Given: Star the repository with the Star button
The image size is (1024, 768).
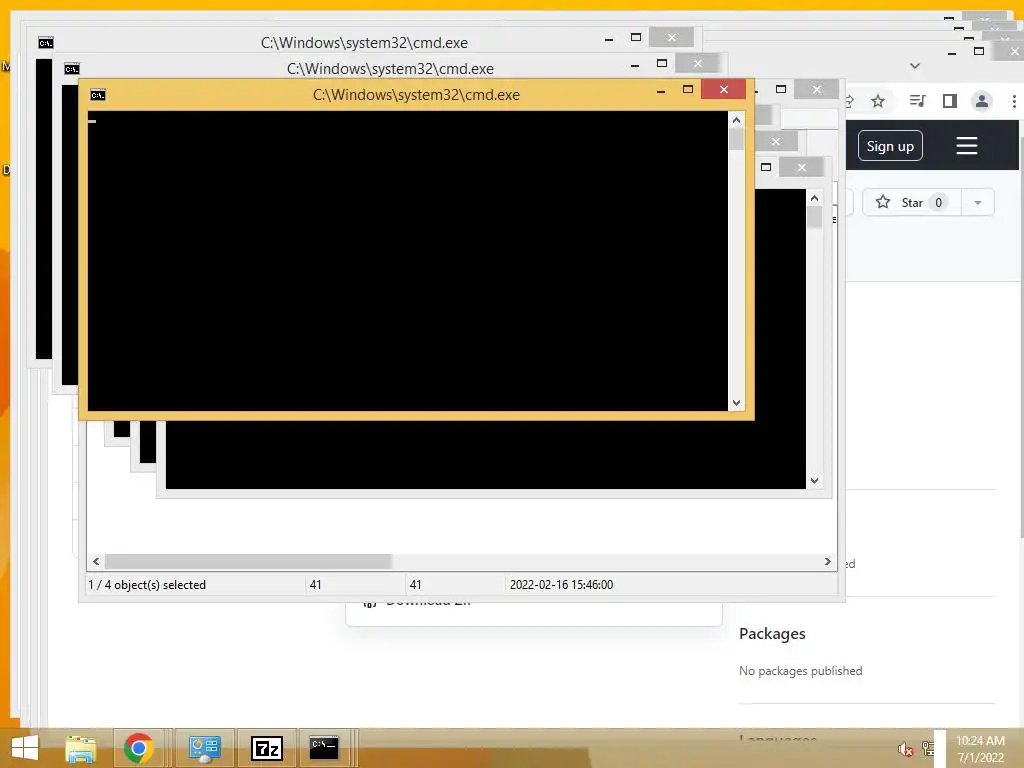Looking at the screenshot, I should (x=912, y=202).
